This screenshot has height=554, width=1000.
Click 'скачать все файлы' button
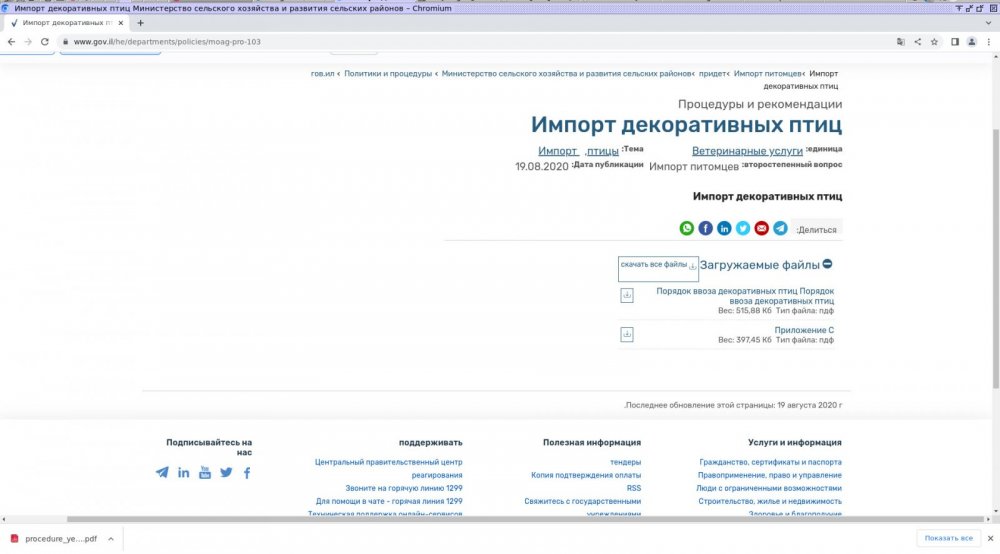pyautogui.click(x=658, y=266)
